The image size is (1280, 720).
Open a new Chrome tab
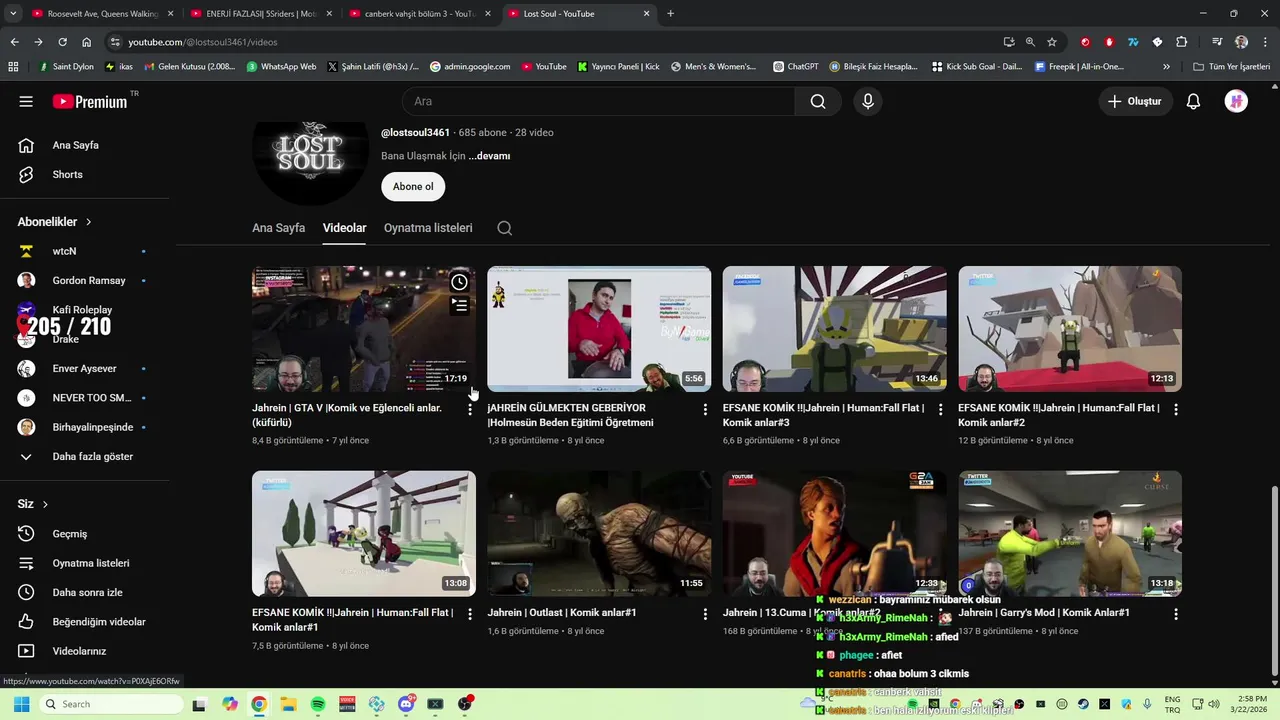point(670,14)
